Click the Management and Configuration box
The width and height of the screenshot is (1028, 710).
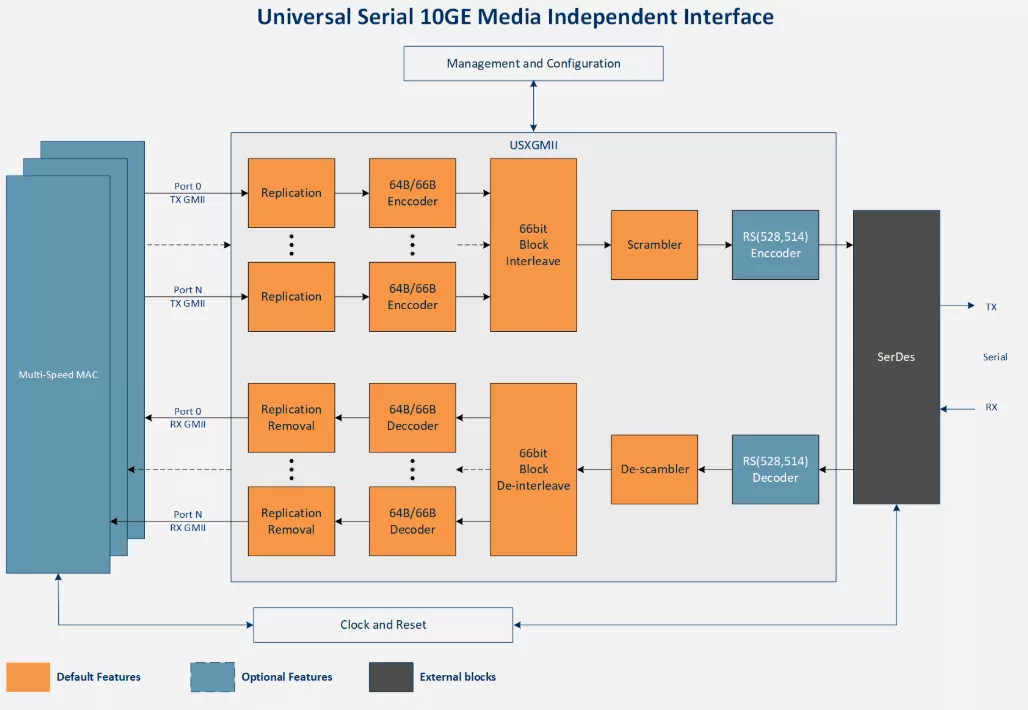point(533,64)
